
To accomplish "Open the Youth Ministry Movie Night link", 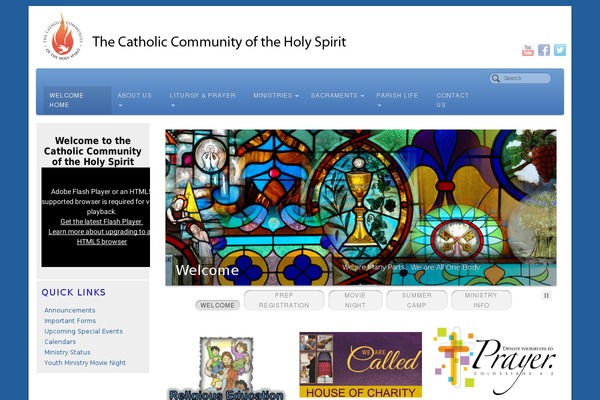I will 85,363.
